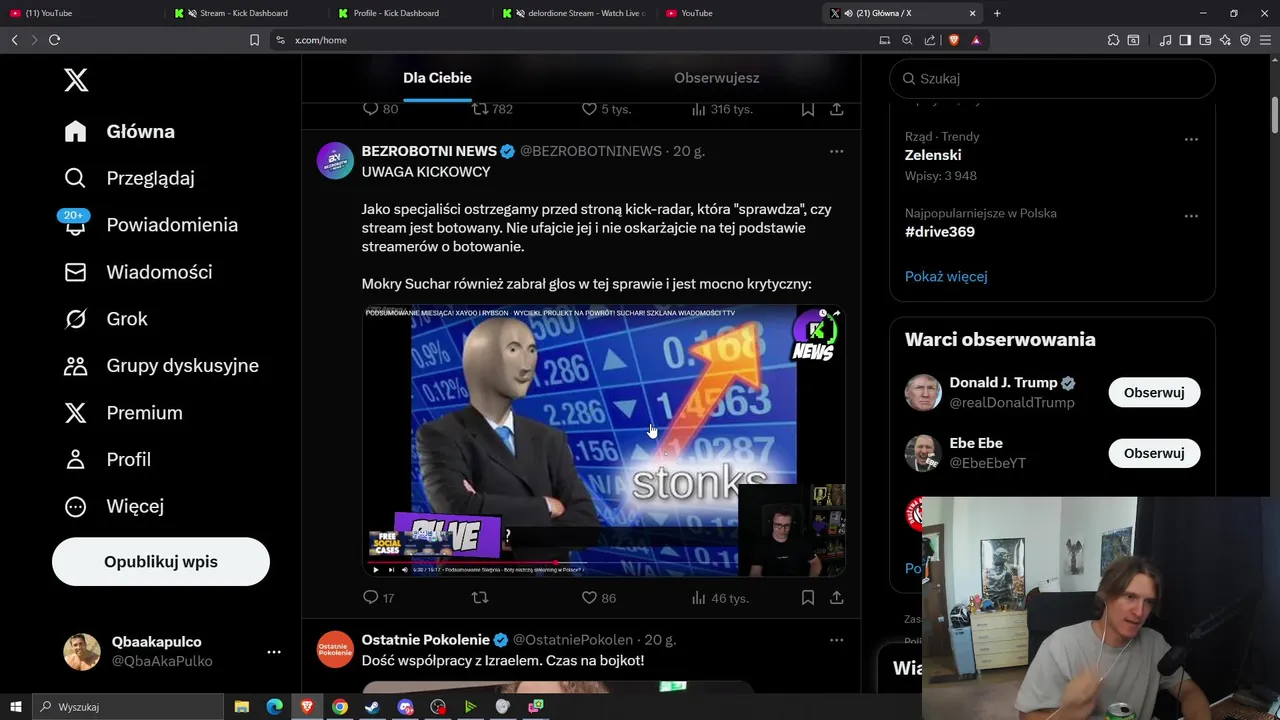Click the Opublikuj wpis button
1280x720 pixels.
click(x=161, y=562)
